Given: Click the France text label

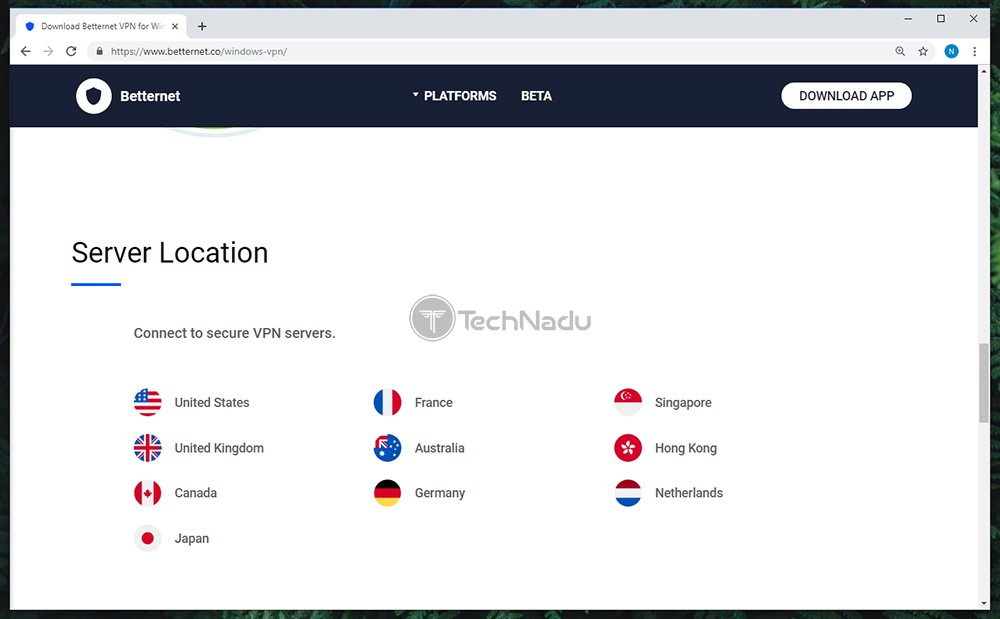Looking at the screenshot, I should 434,402.
